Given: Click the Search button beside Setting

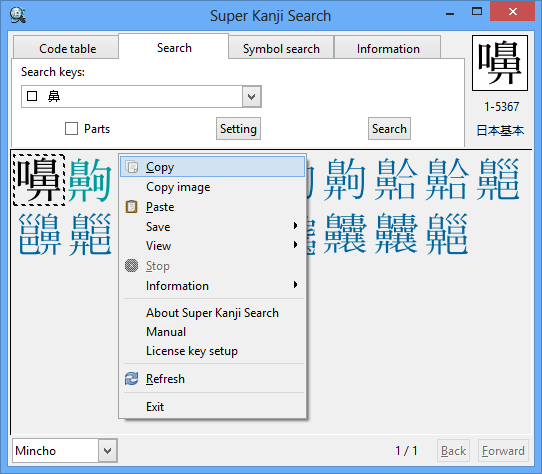Looking at the screenshot, I should coord(389,129).
